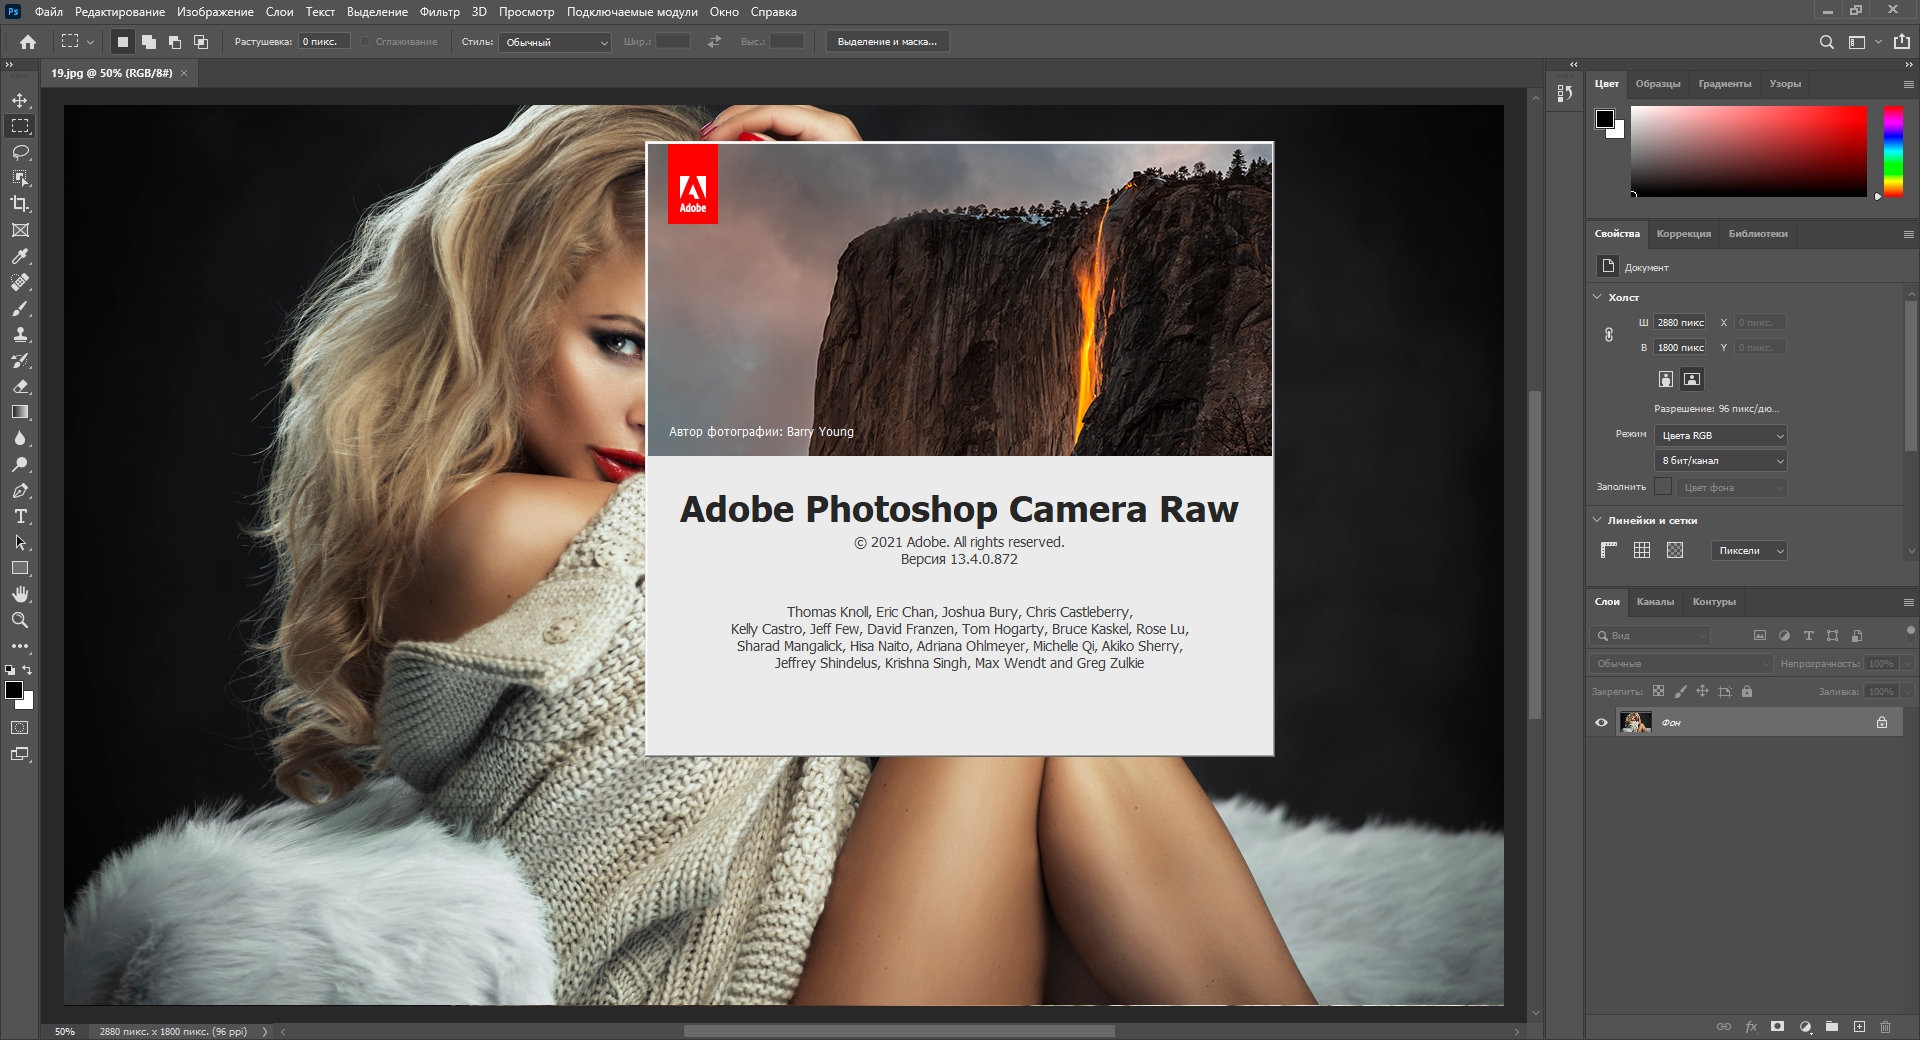Open the layer blend mode Обычные dropdown

[1681, 663]
